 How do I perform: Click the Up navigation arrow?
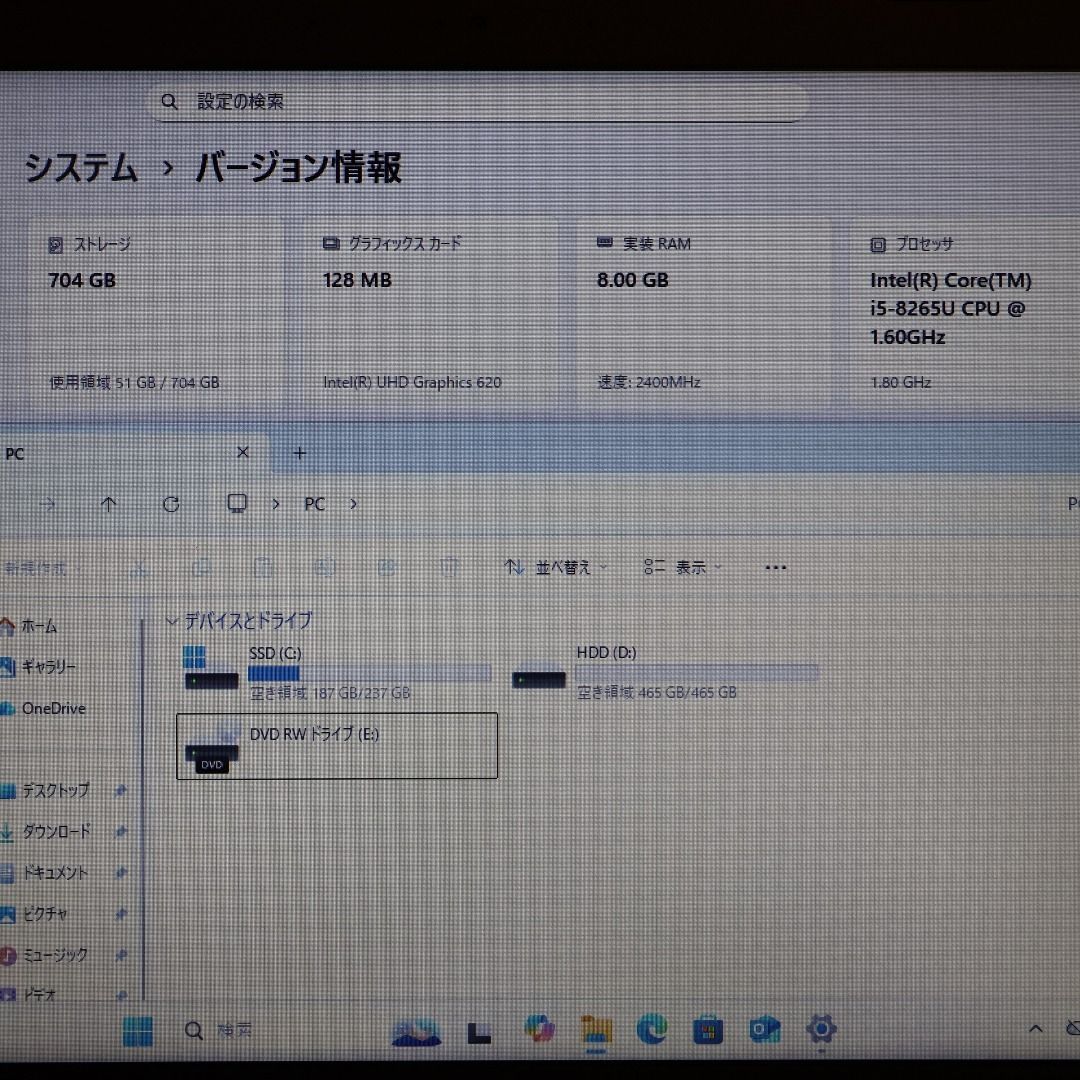[x=109, y=504]
